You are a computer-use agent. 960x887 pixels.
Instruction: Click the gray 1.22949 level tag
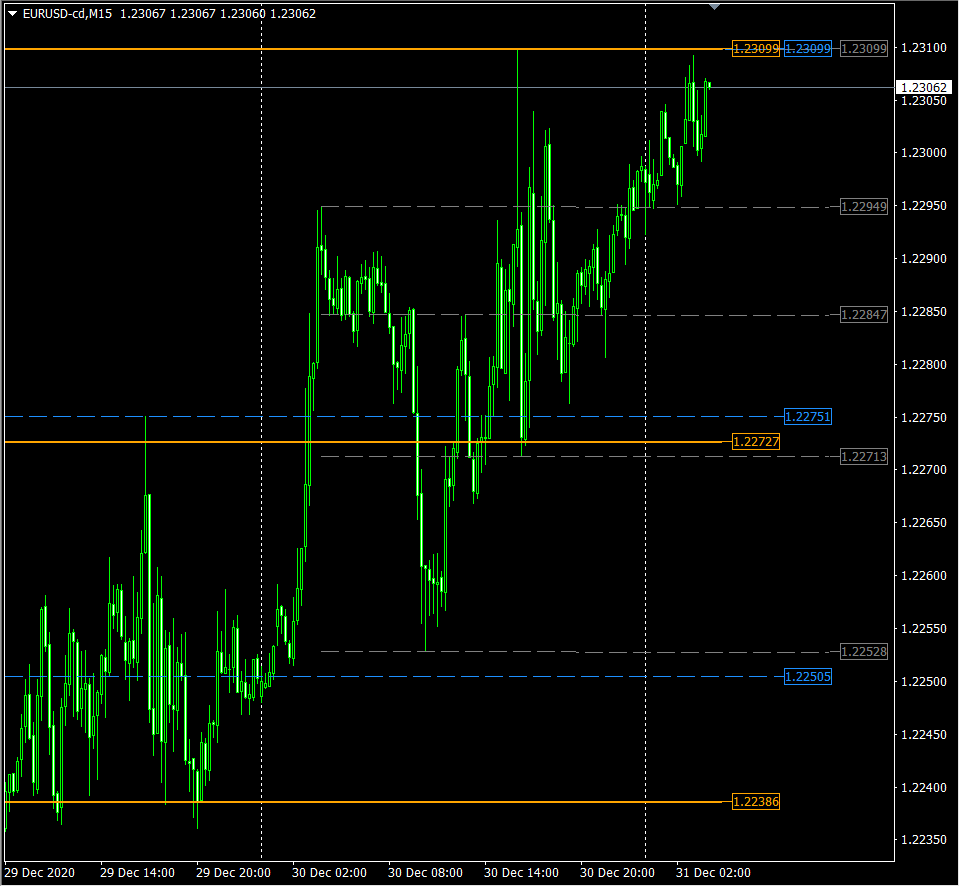[x=864, y=207]
